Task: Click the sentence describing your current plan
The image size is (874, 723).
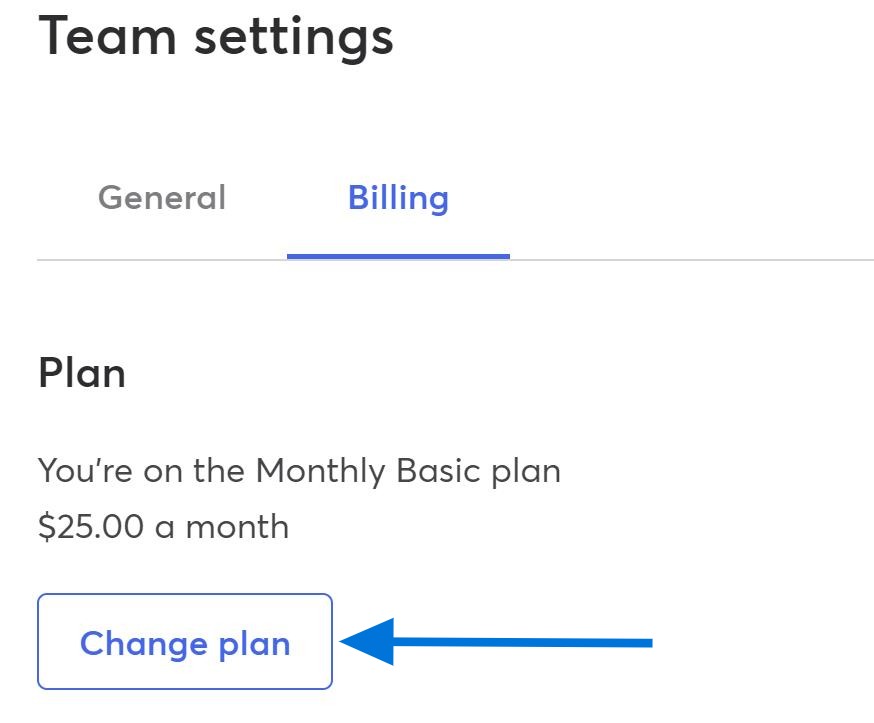Action: [x=297, y=470]
